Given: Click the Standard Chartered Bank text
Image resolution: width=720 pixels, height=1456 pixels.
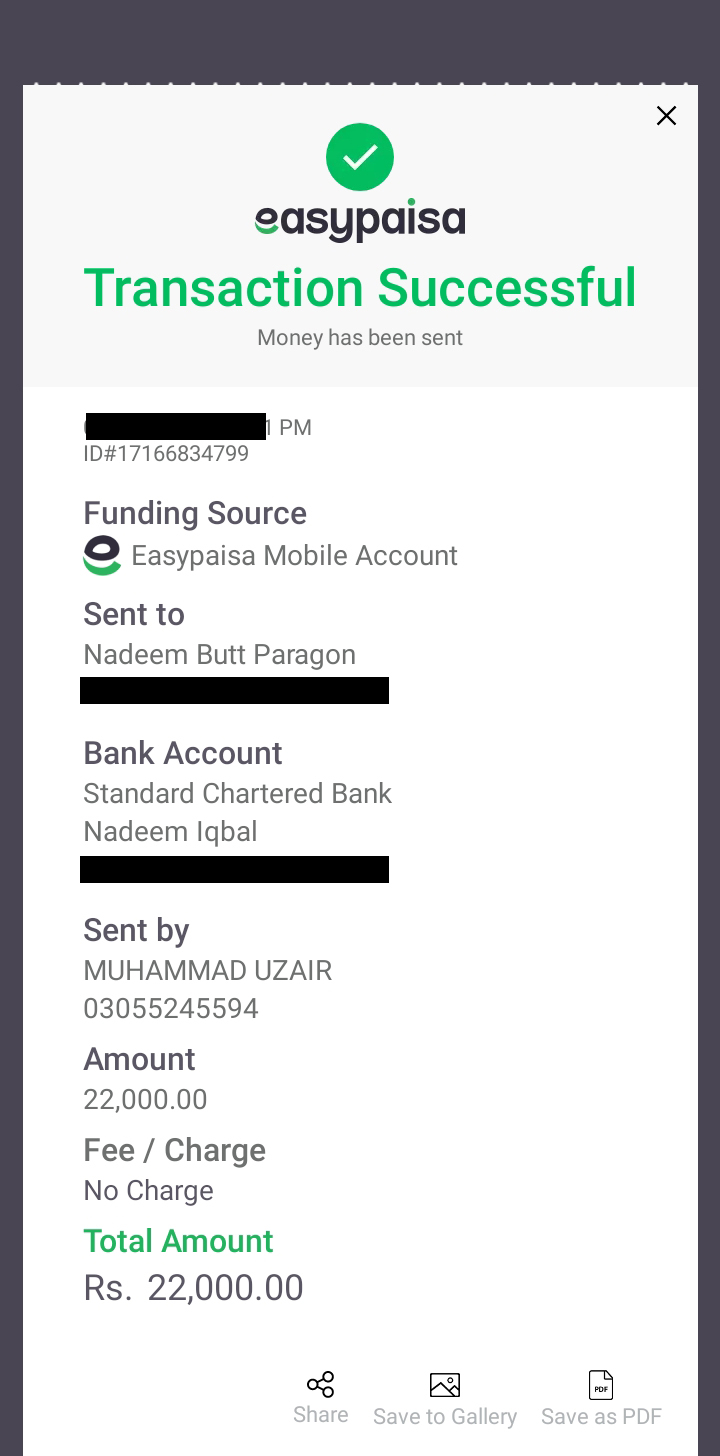Looking at the screenshot, I should [238, 794].
